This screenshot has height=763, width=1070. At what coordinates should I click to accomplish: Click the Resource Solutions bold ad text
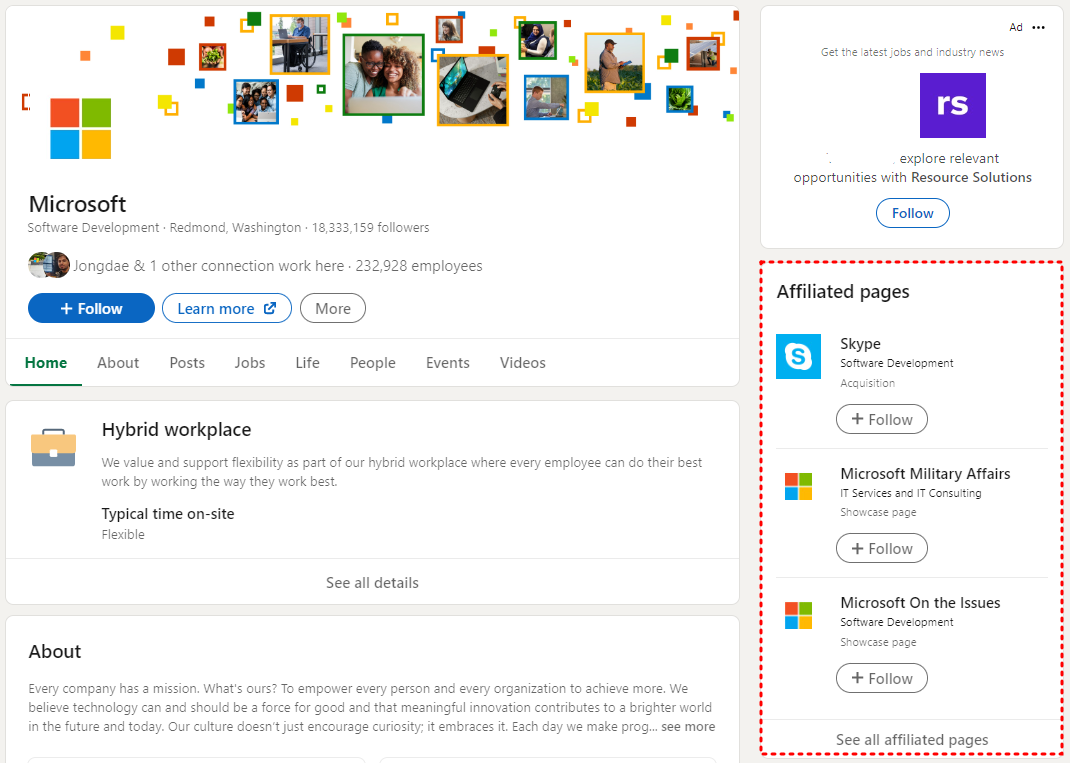[x=971, y=177]
